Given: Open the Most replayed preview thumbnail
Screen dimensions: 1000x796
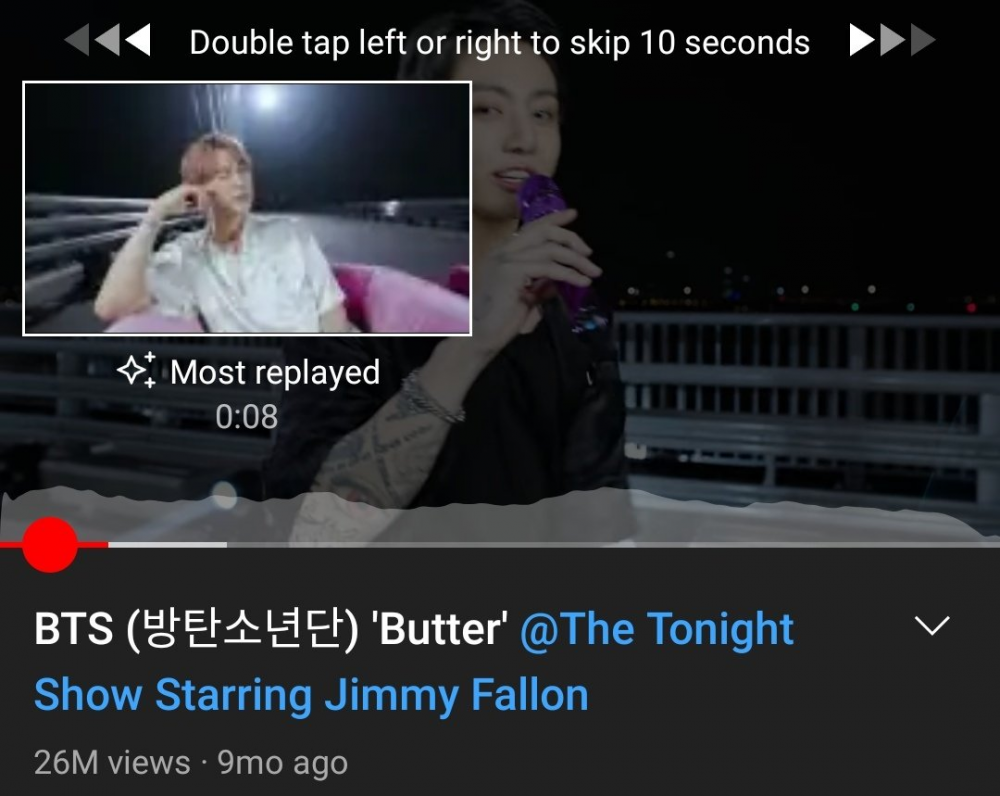Looking at the screenshot, I should pos(247,208).
